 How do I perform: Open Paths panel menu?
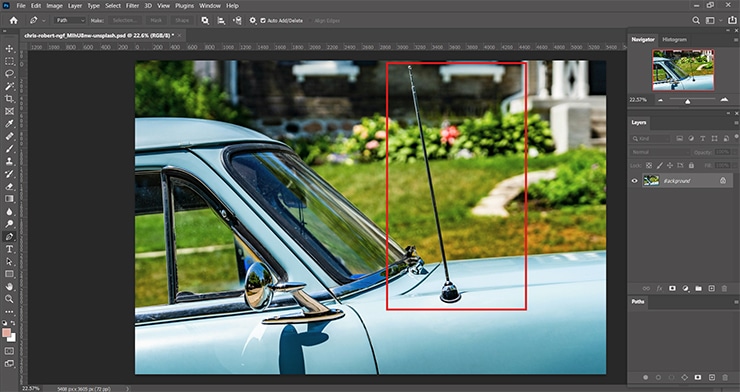pyautogui.click(x=736, y=302)
